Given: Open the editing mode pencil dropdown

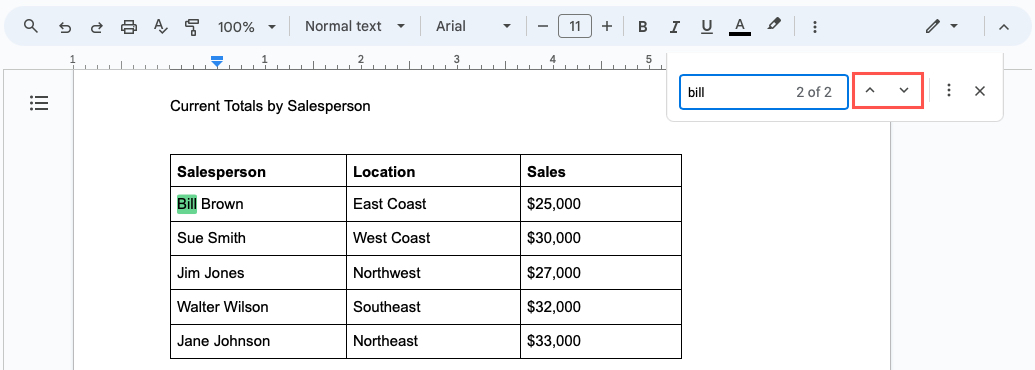Looking at the screenshot, I should (x=942, y=26).
